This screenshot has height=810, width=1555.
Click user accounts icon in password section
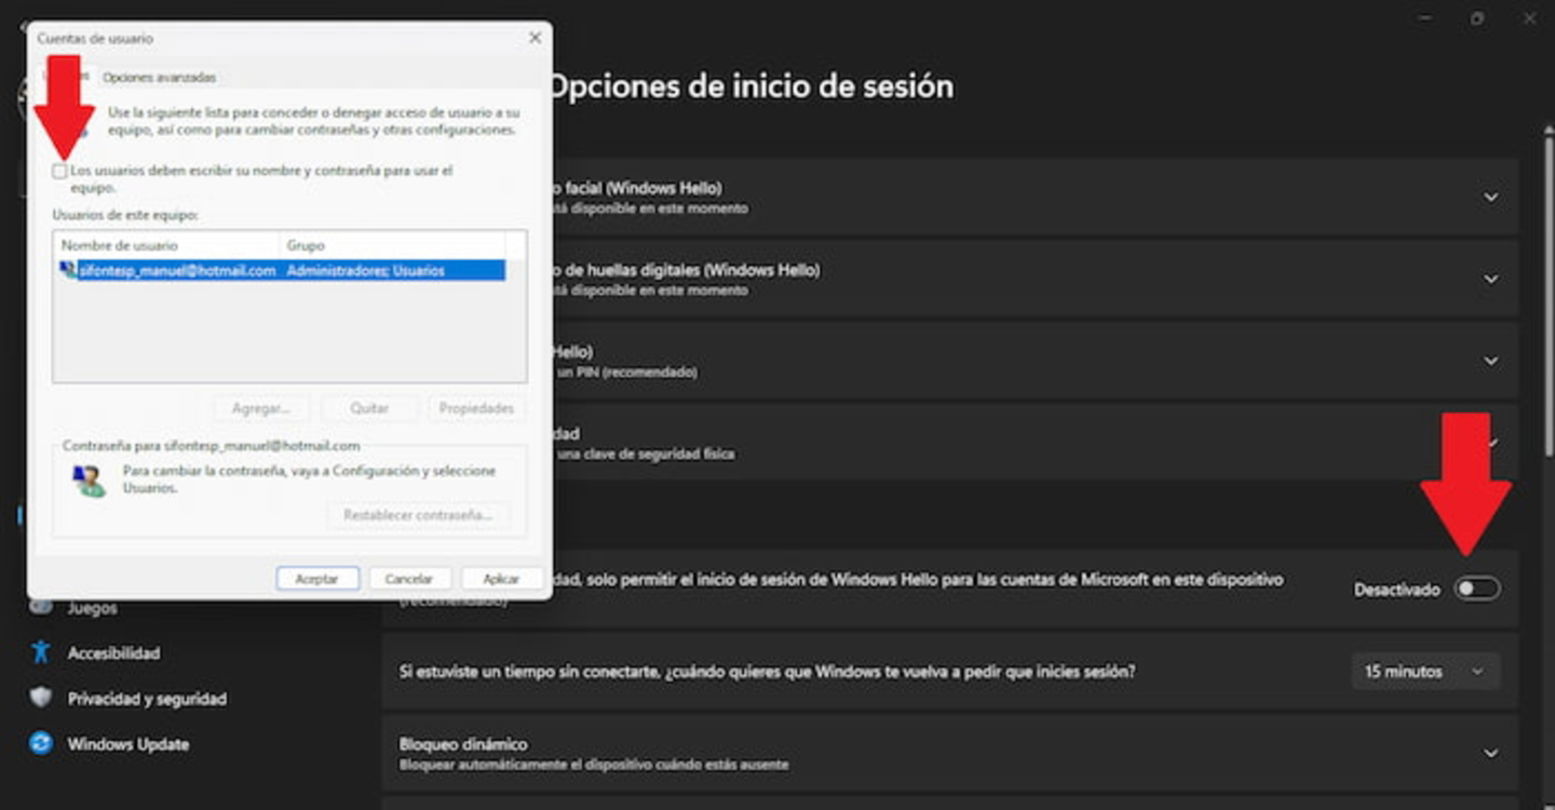coord(89,480)
